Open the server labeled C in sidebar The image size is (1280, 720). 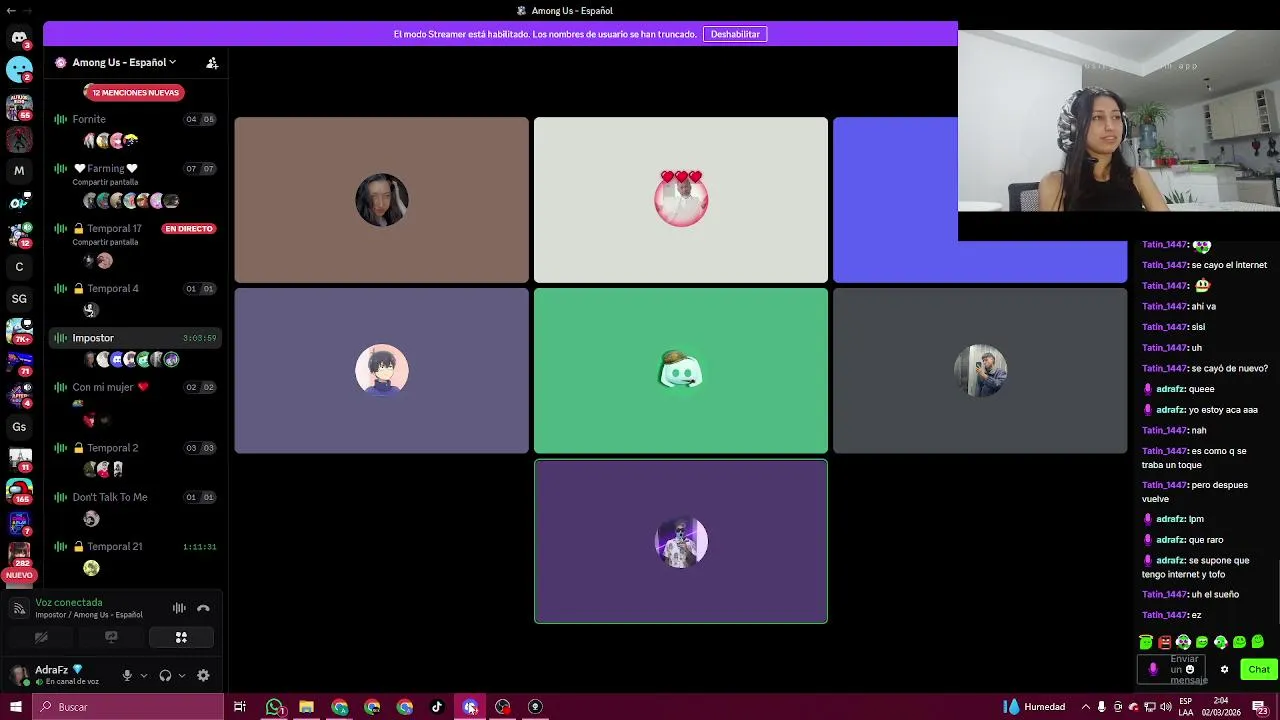click(x=19, y=267)
